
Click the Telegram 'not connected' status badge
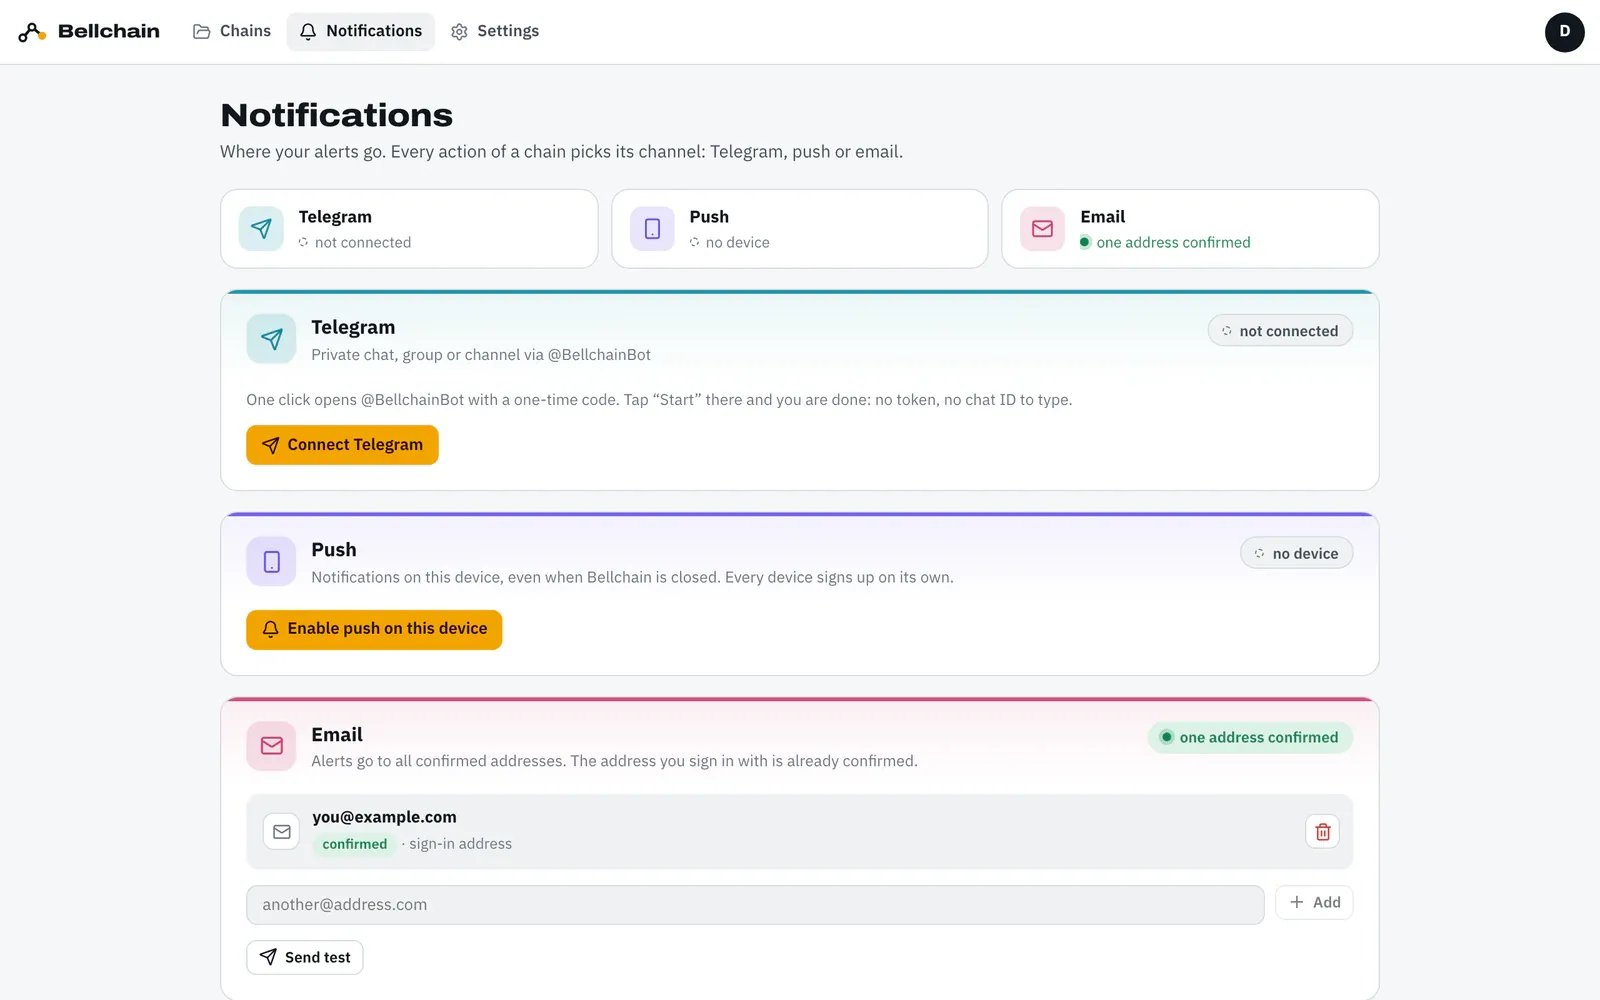(1280, 331)
